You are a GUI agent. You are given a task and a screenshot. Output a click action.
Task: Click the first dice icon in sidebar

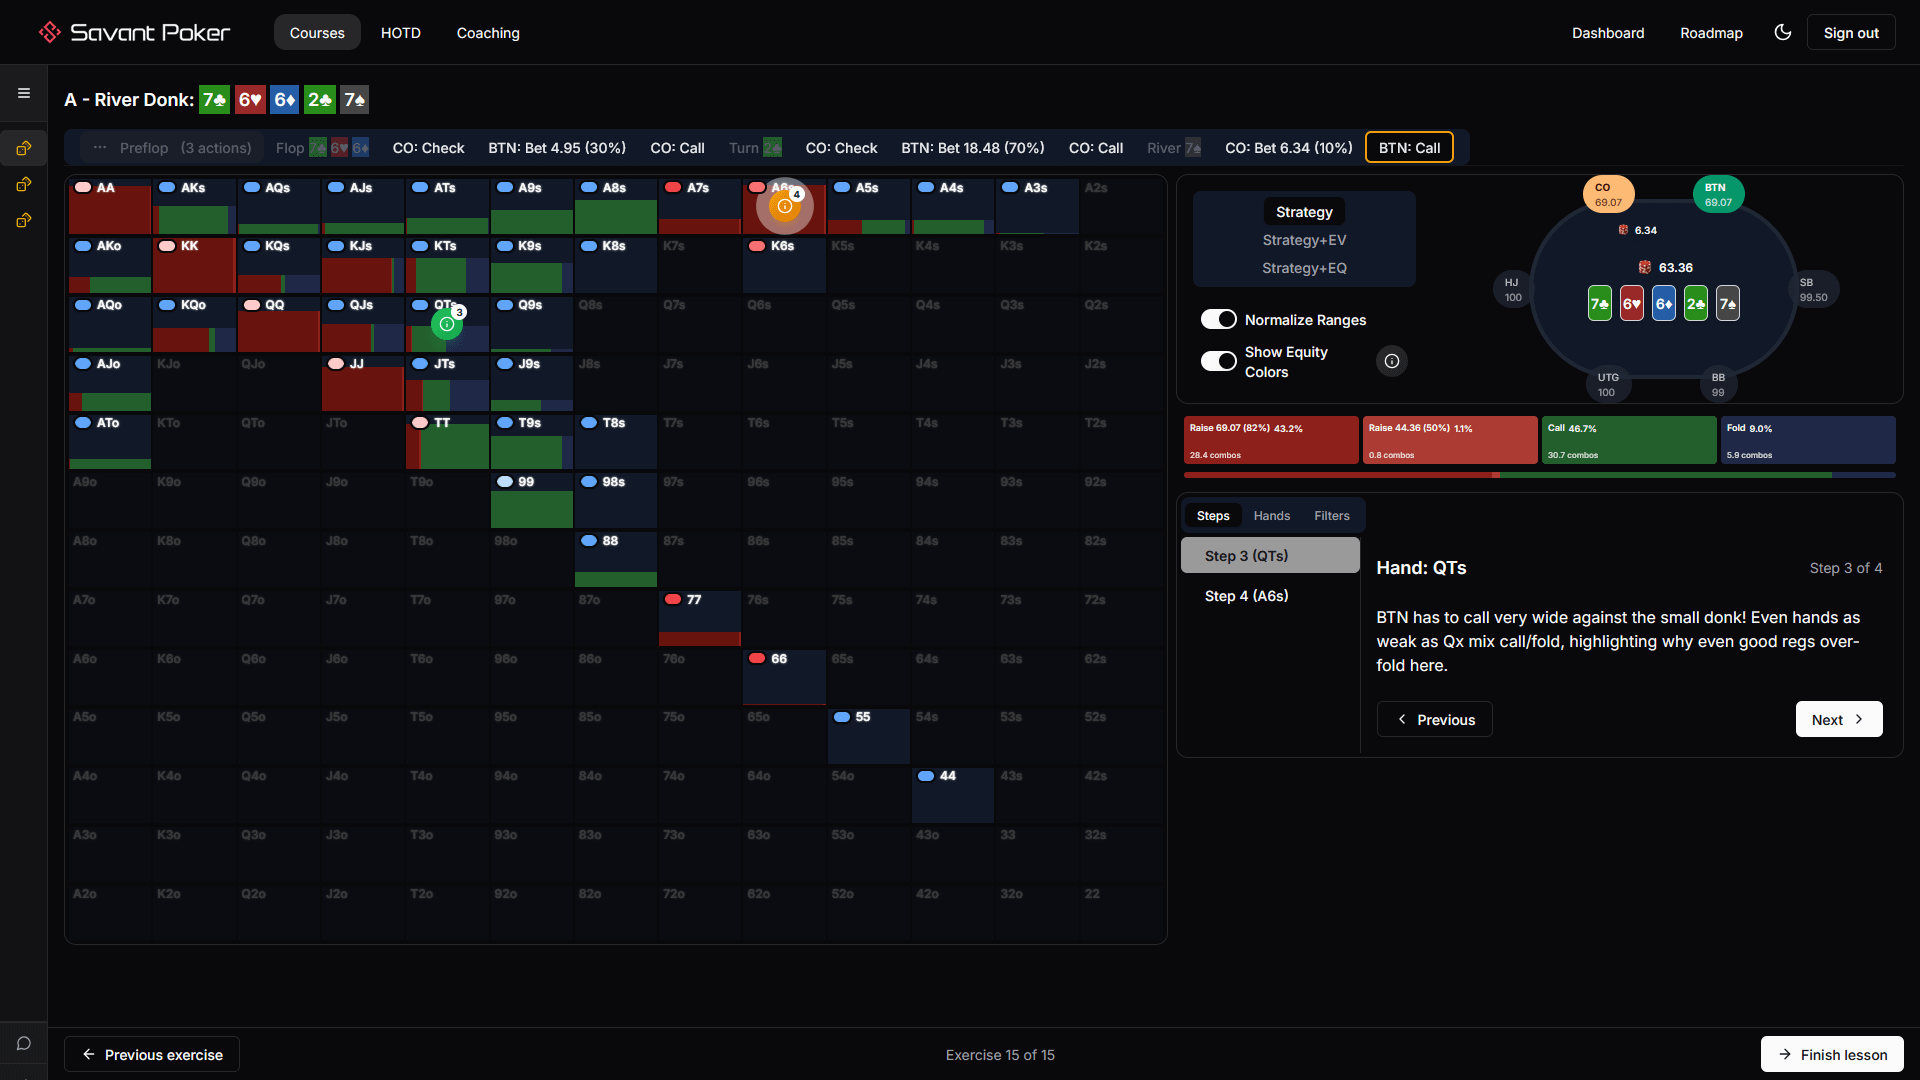[24, 148]
